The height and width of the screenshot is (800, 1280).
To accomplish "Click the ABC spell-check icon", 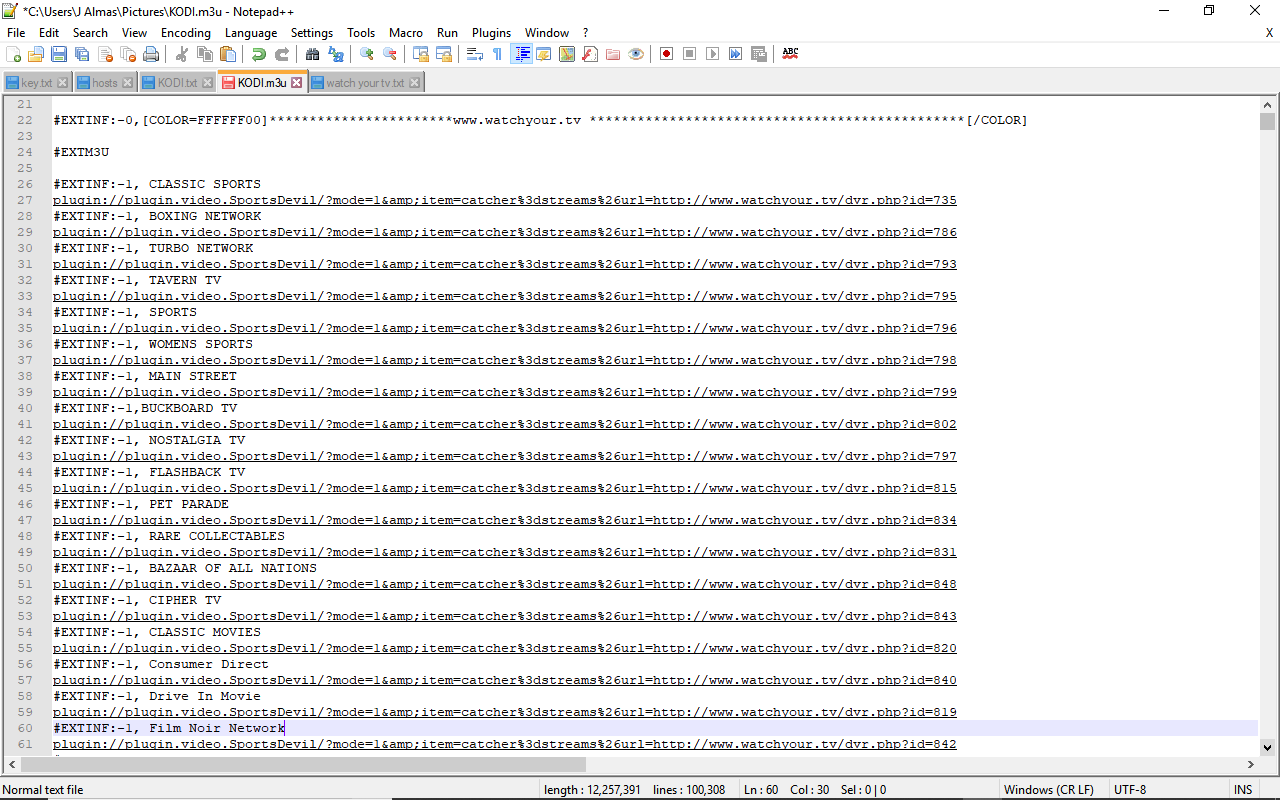I will pos(790,54).
